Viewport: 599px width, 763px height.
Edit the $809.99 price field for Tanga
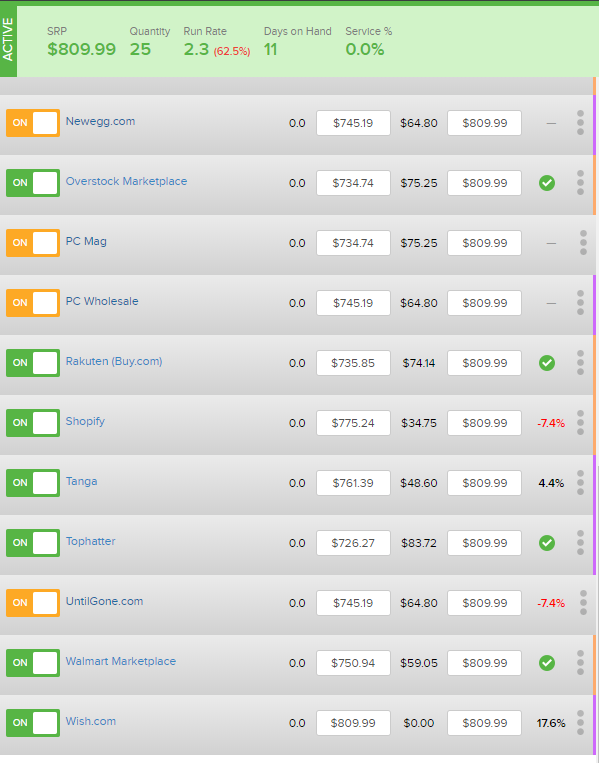pyautogui.click(x=485, y=483)
